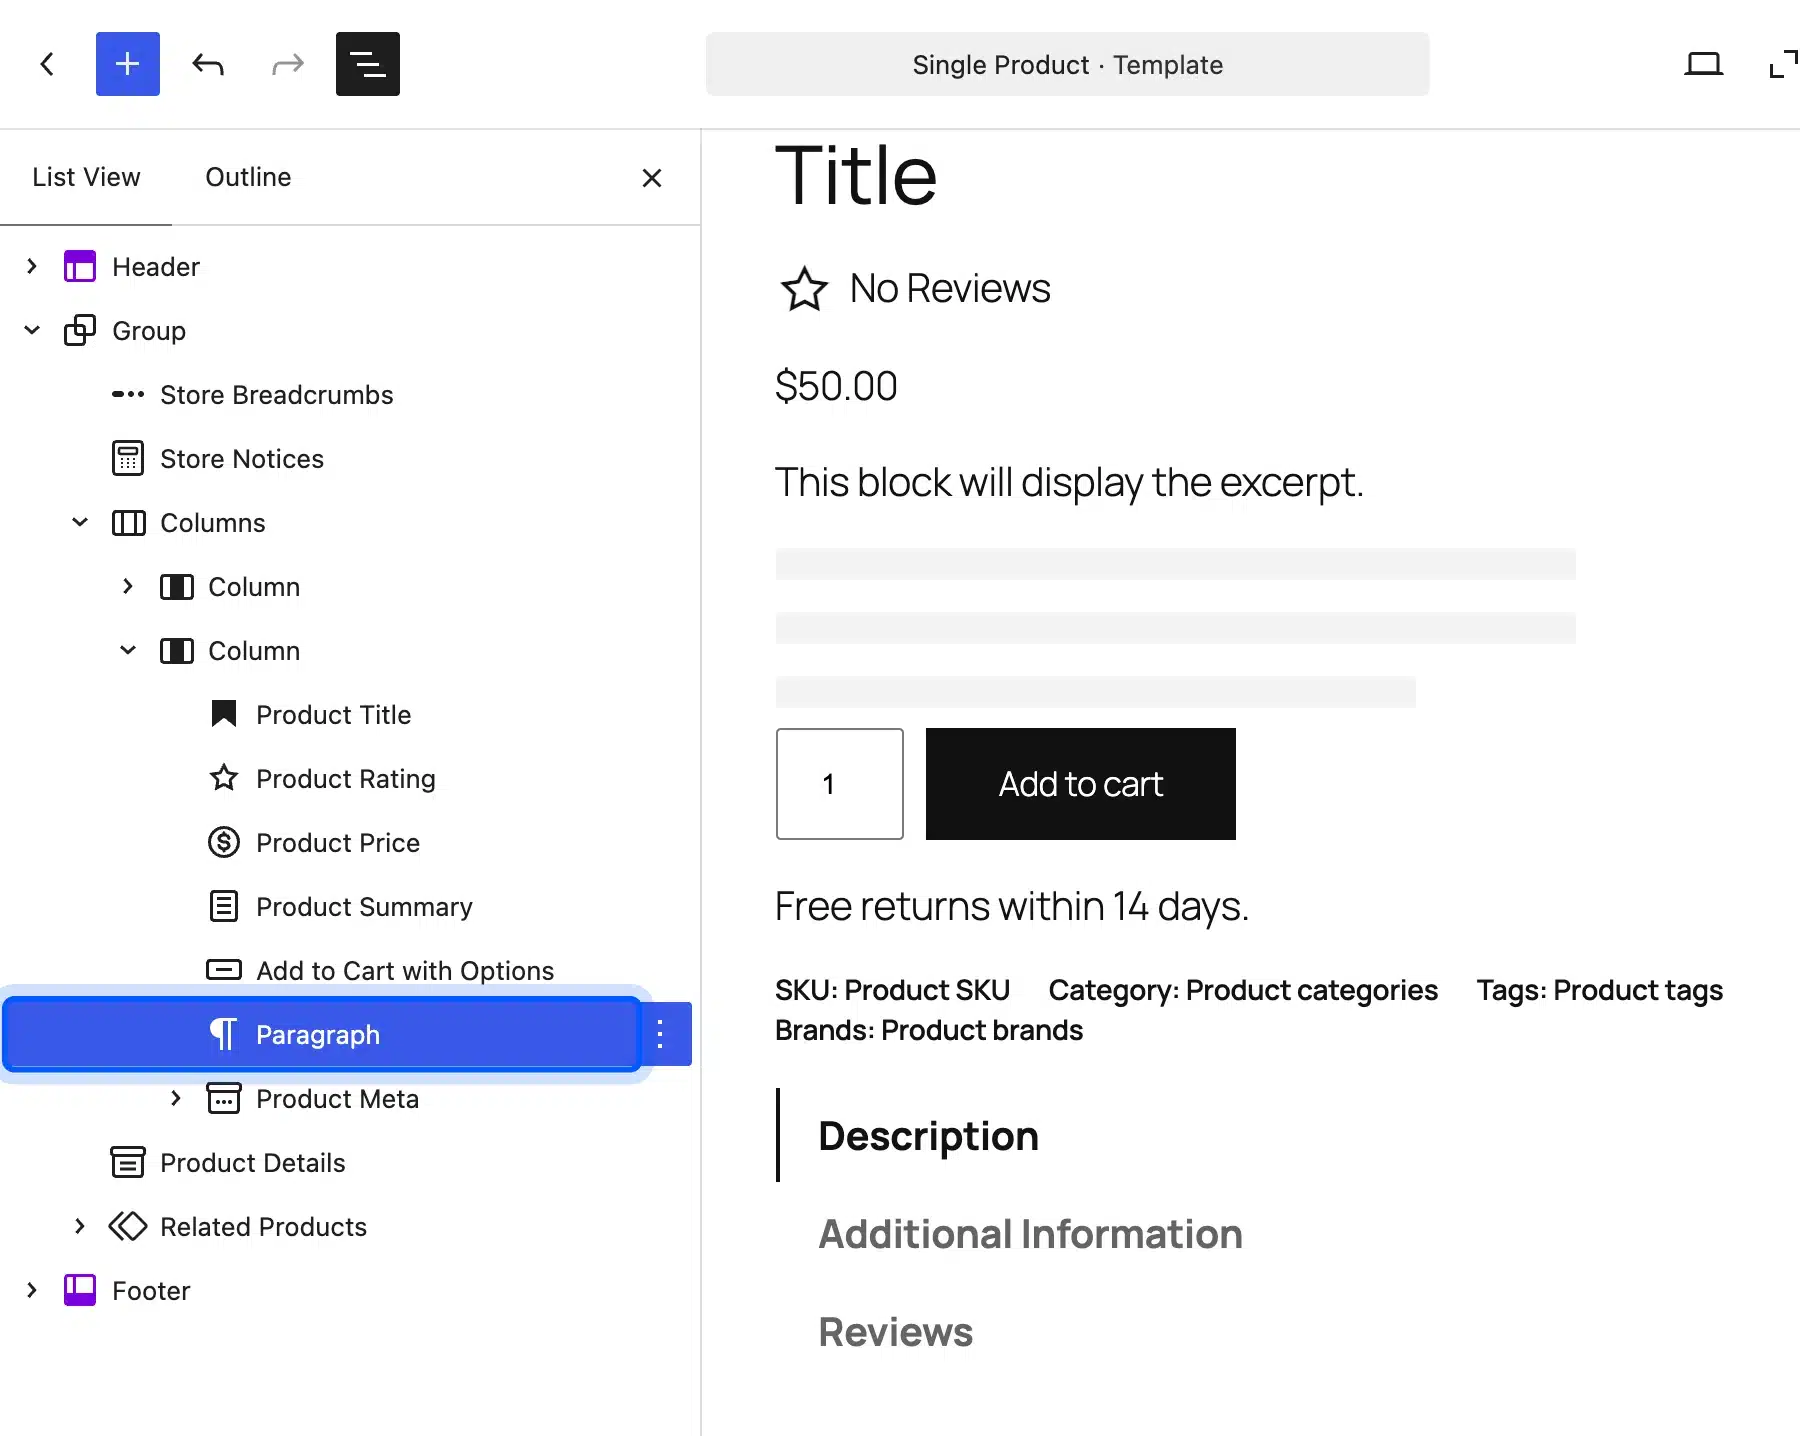Image resolution: width=1800 pixels, height=1436 pixels.
Task: Collapse the Columns block tree
Action: [x=80, y=522]
